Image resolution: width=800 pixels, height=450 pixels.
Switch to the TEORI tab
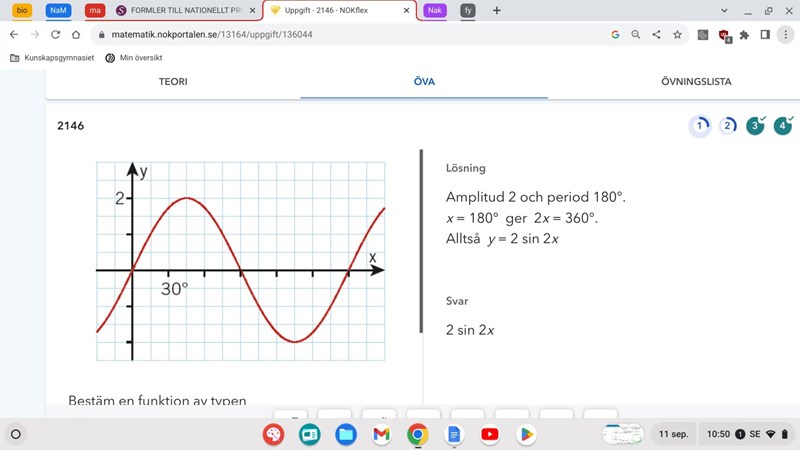[173, 82]
